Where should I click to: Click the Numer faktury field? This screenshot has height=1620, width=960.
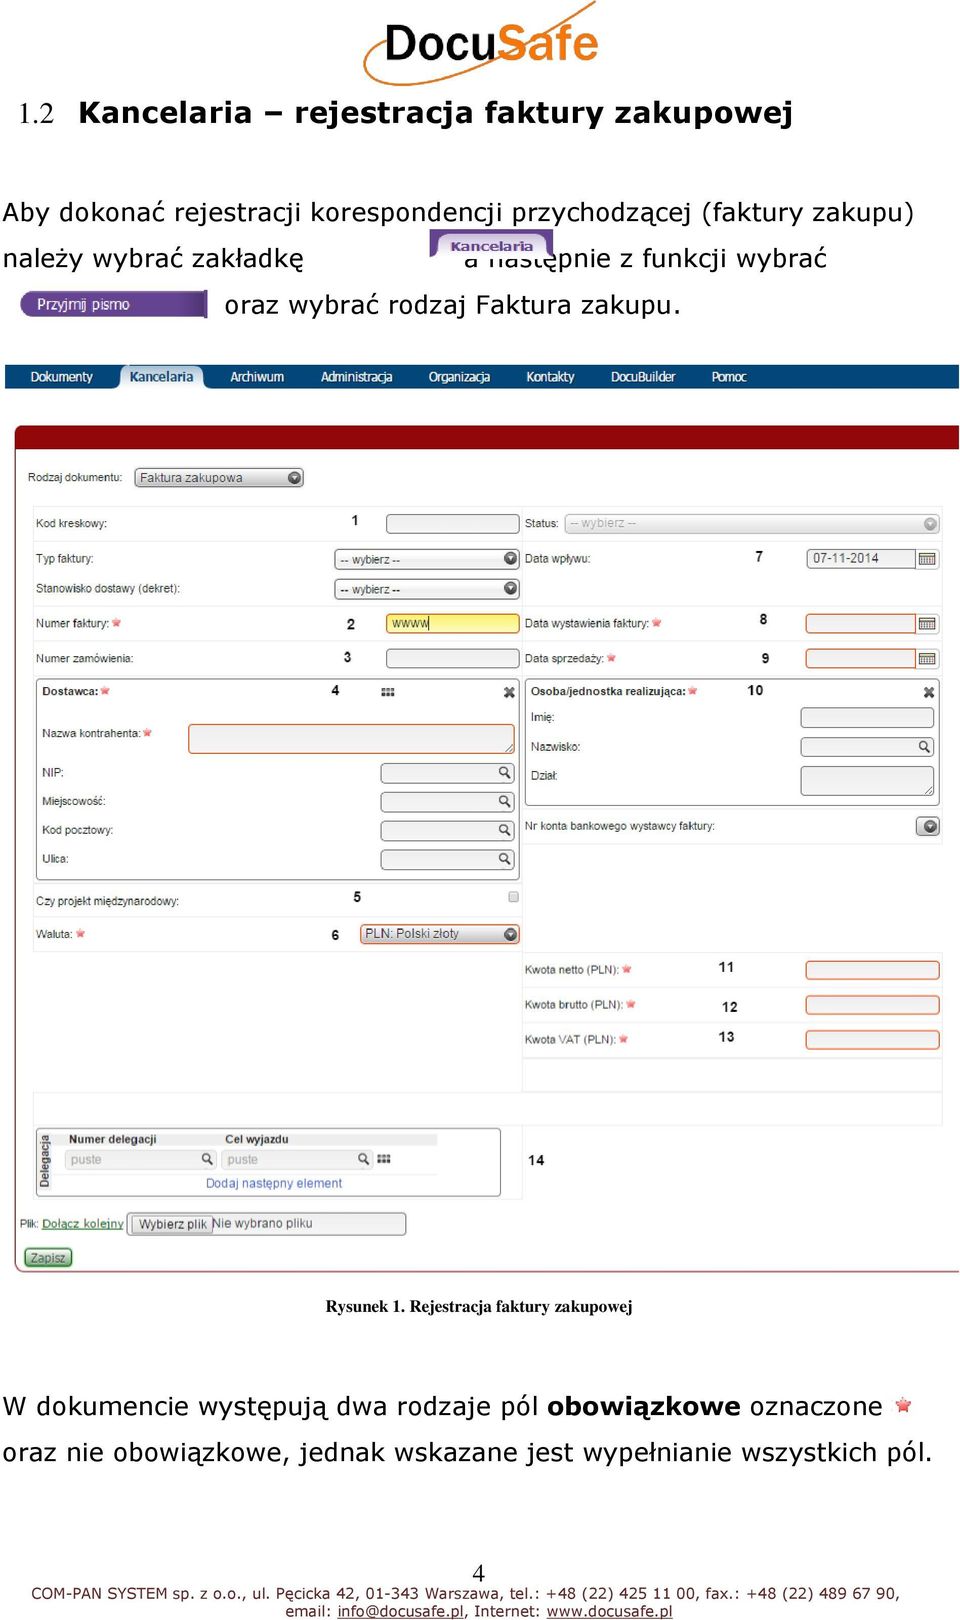pyautogui.click(x=453, y=623)
